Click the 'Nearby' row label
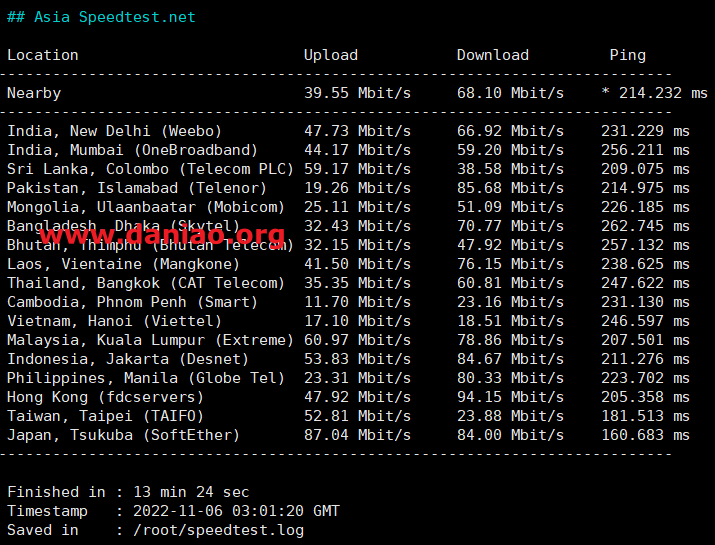This screenshot has height=545, width=715. pos(34,93)
